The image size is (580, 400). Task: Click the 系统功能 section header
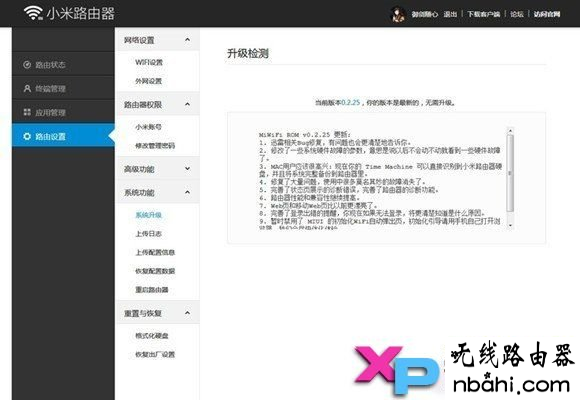[x=158, y=192]
